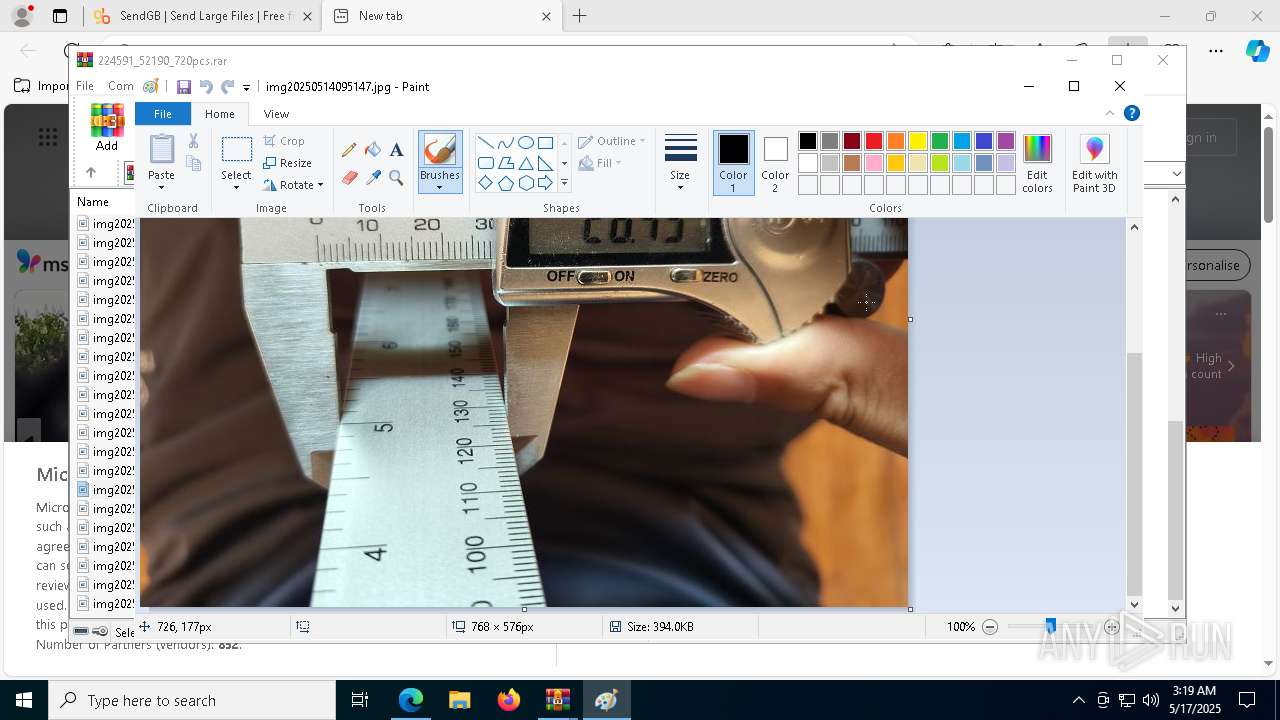Open the shape Outline dropdown

pos(612,141)
